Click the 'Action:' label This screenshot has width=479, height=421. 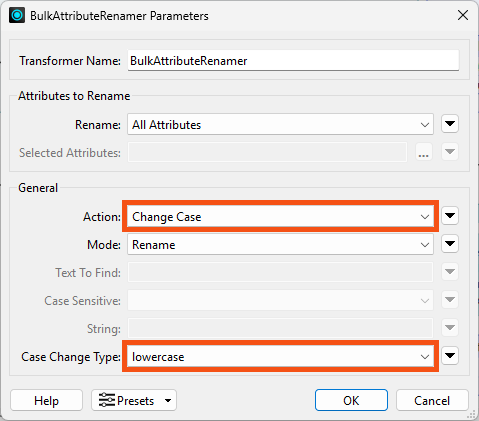(x=102, y=217)
